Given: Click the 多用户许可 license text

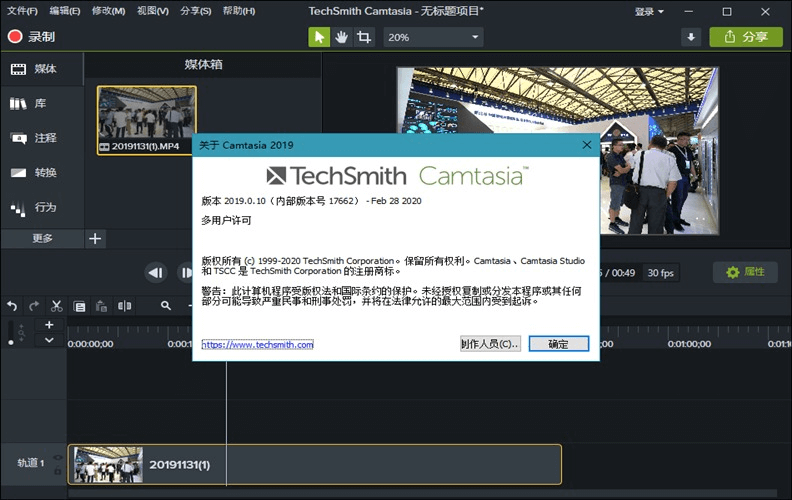Looking at the screenshot, I should pyautogui.click(x=226, y=220).
